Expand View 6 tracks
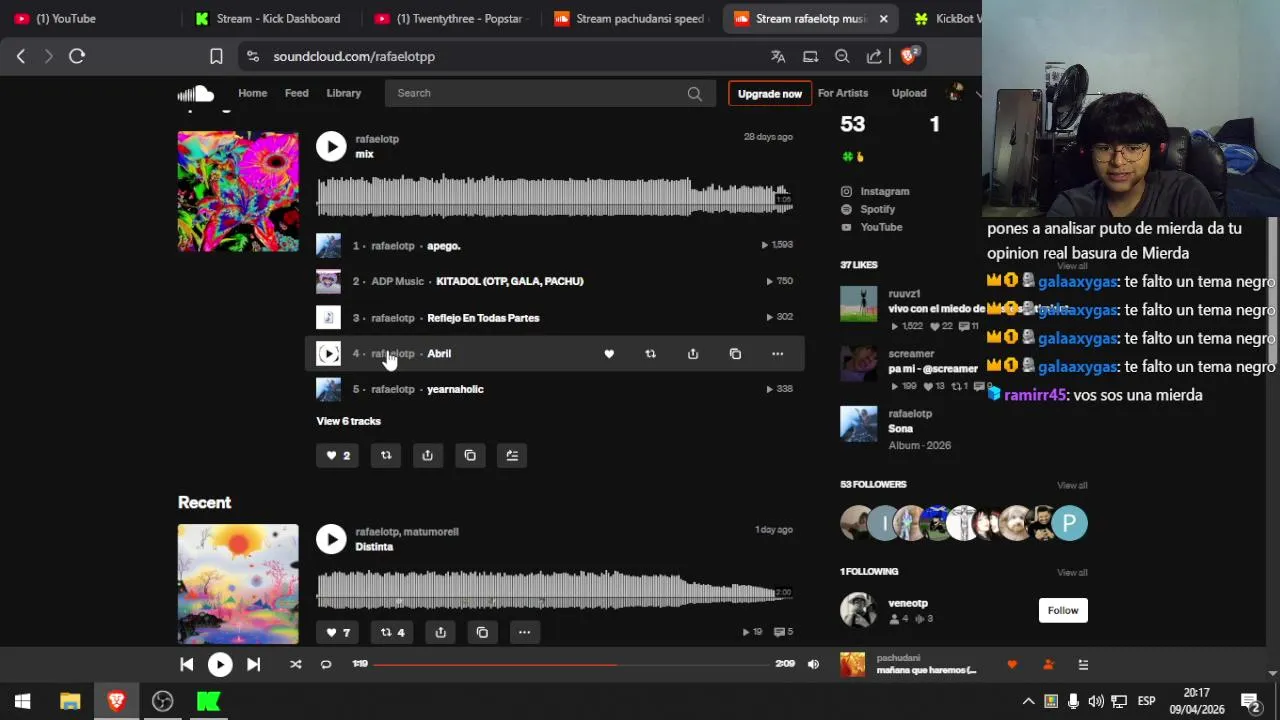The image size is (1280, 720). (348, 421)
